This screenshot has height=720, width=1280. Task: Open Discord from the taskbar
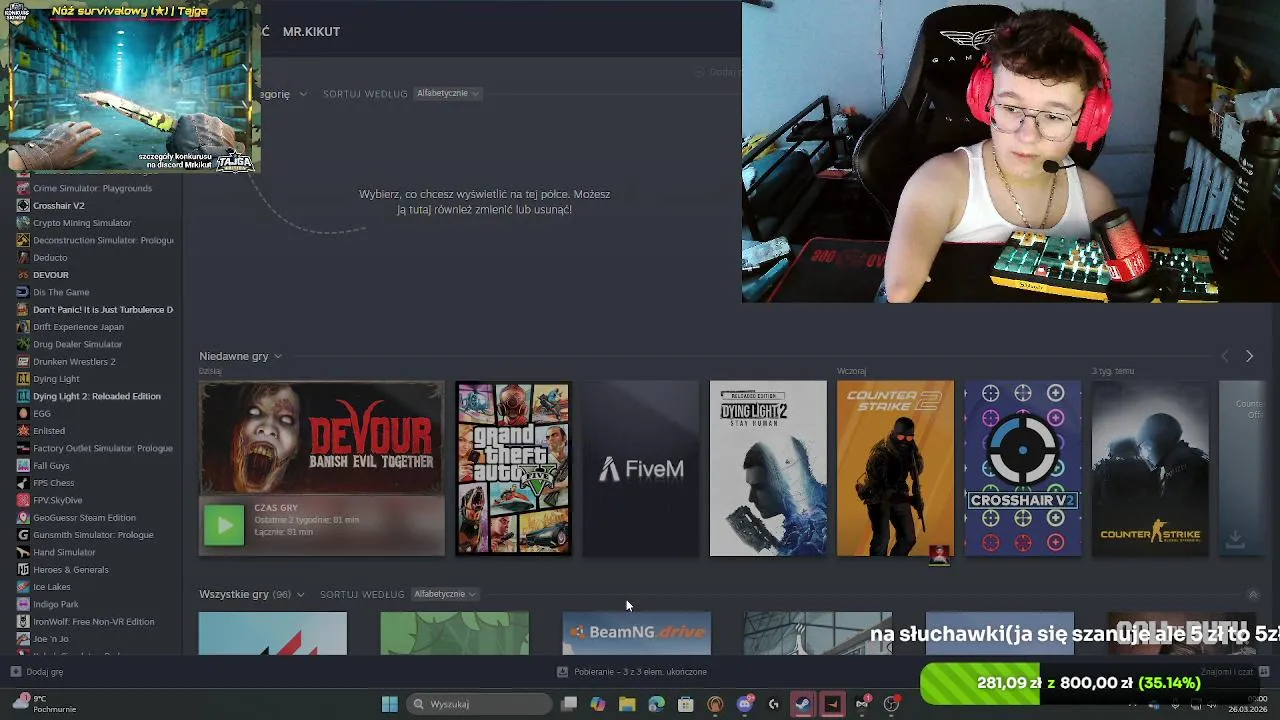tap(744, 704)
